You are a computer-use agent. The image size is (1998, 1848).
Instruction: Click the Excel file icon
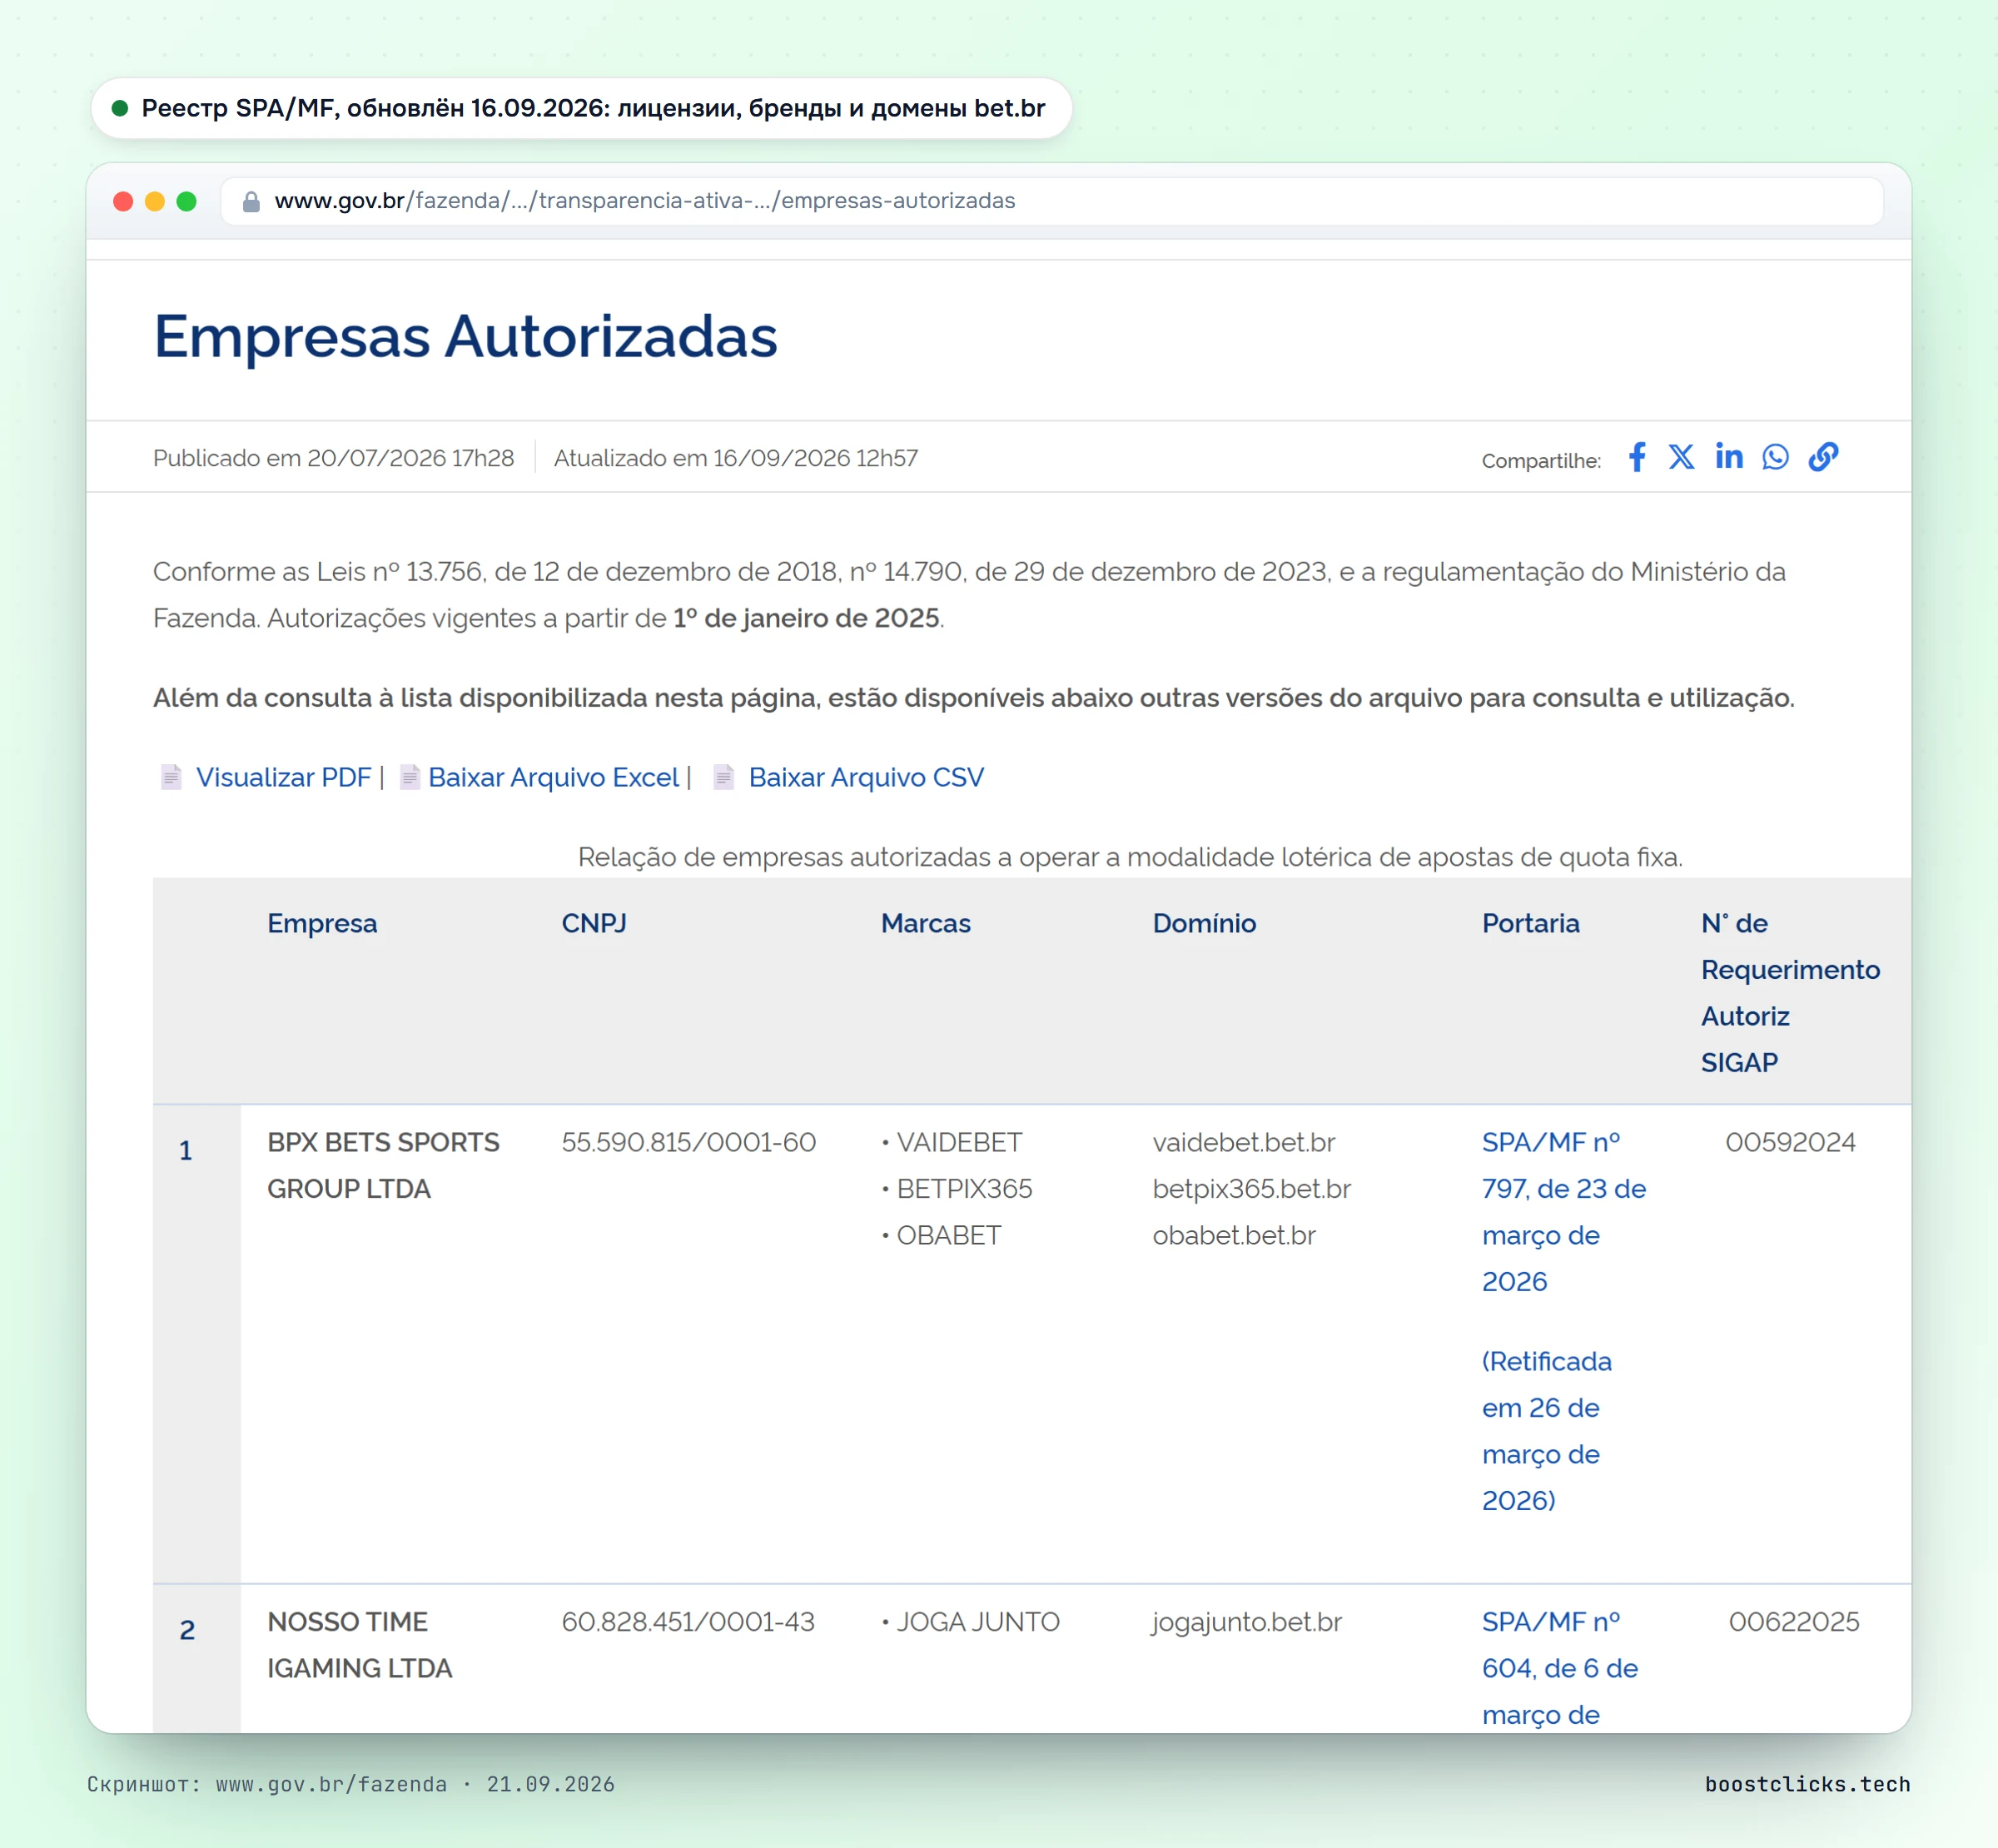pos(409,777)
